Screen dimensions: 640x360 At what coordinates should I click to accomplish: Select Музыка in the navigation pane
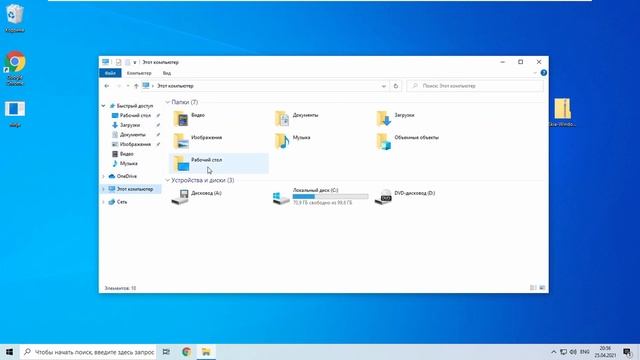point(125,163)
